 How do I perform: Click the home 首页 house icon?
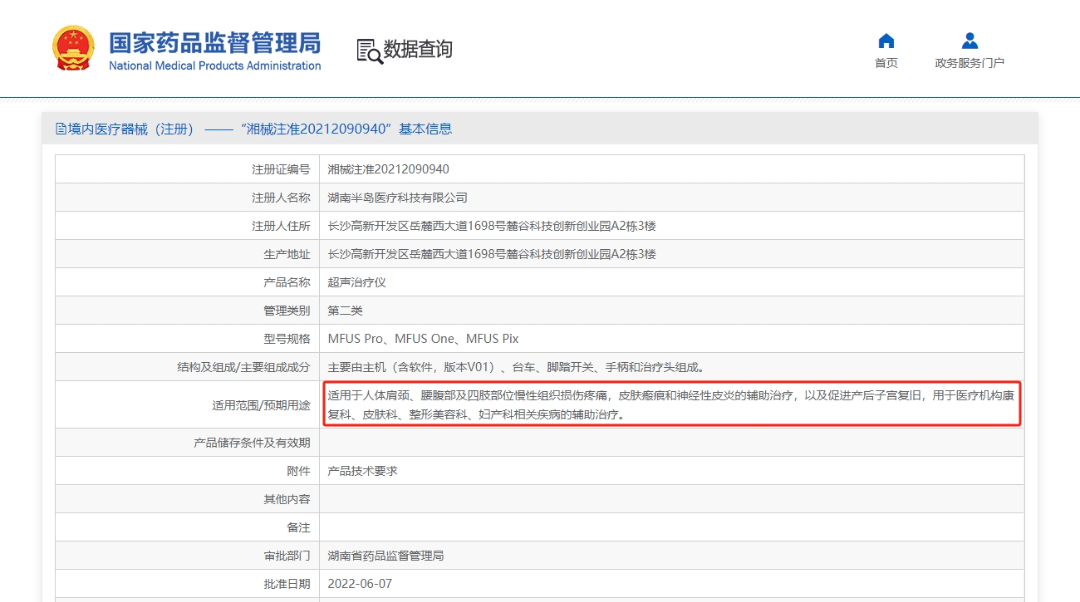click(x=886, y=41)
